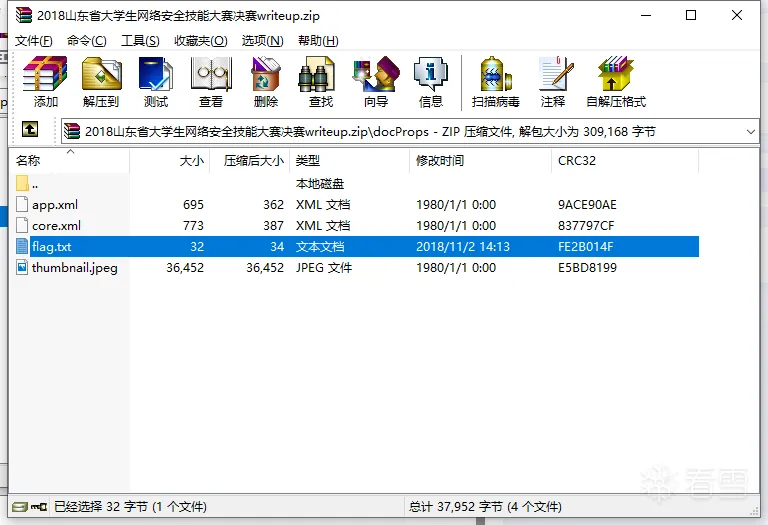This screenshot has width=768, height=525.
Task: Launch the Wizard (向导) tool
Action: (x=376, y=73)
